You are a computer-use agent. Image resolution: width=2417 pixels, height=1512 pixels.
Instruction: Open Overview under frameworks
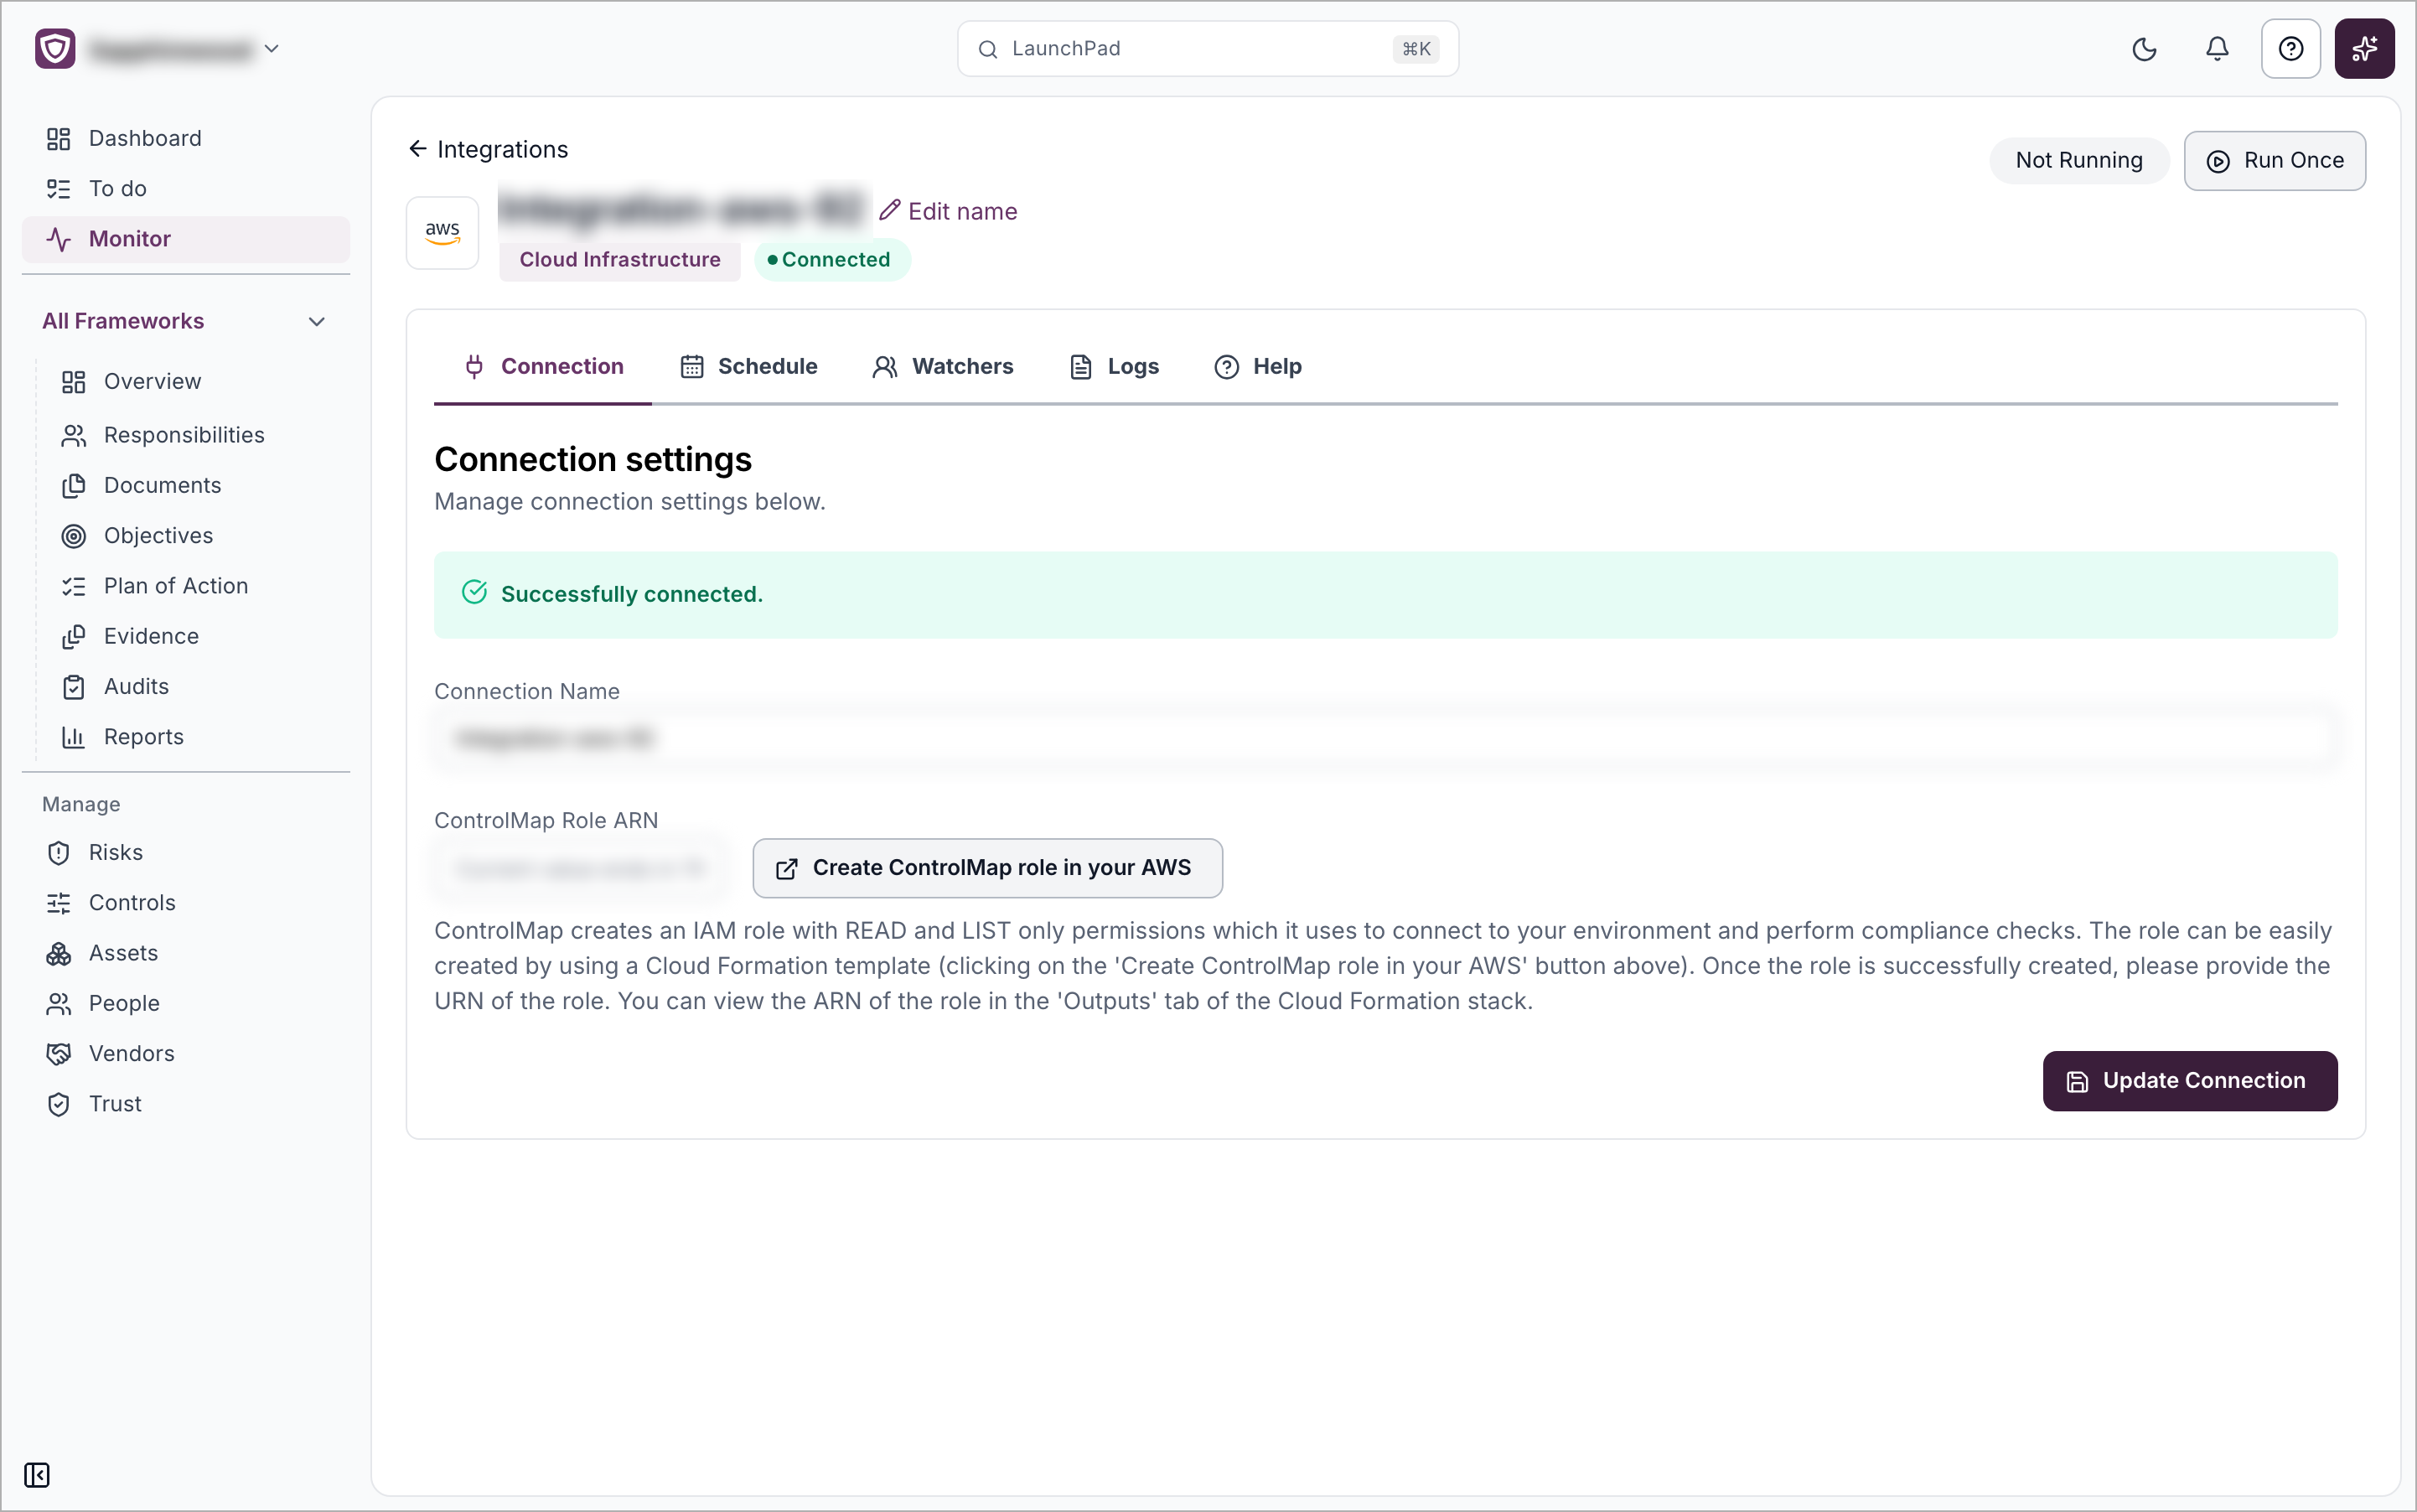(193, 382)
